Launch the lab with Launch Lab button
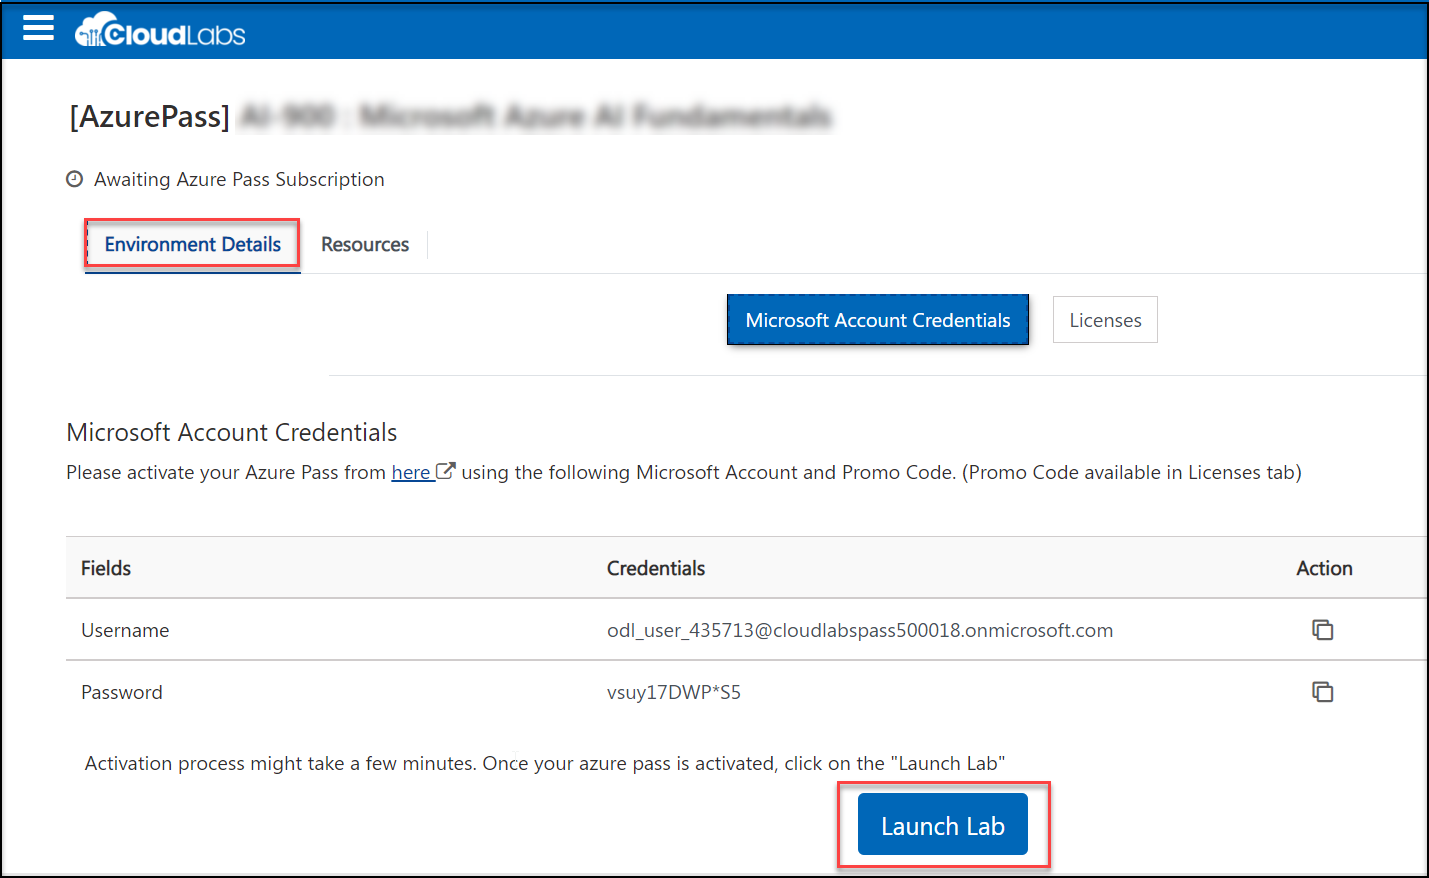This screenshot has width=1429, height=878. (x=943, y=825)
